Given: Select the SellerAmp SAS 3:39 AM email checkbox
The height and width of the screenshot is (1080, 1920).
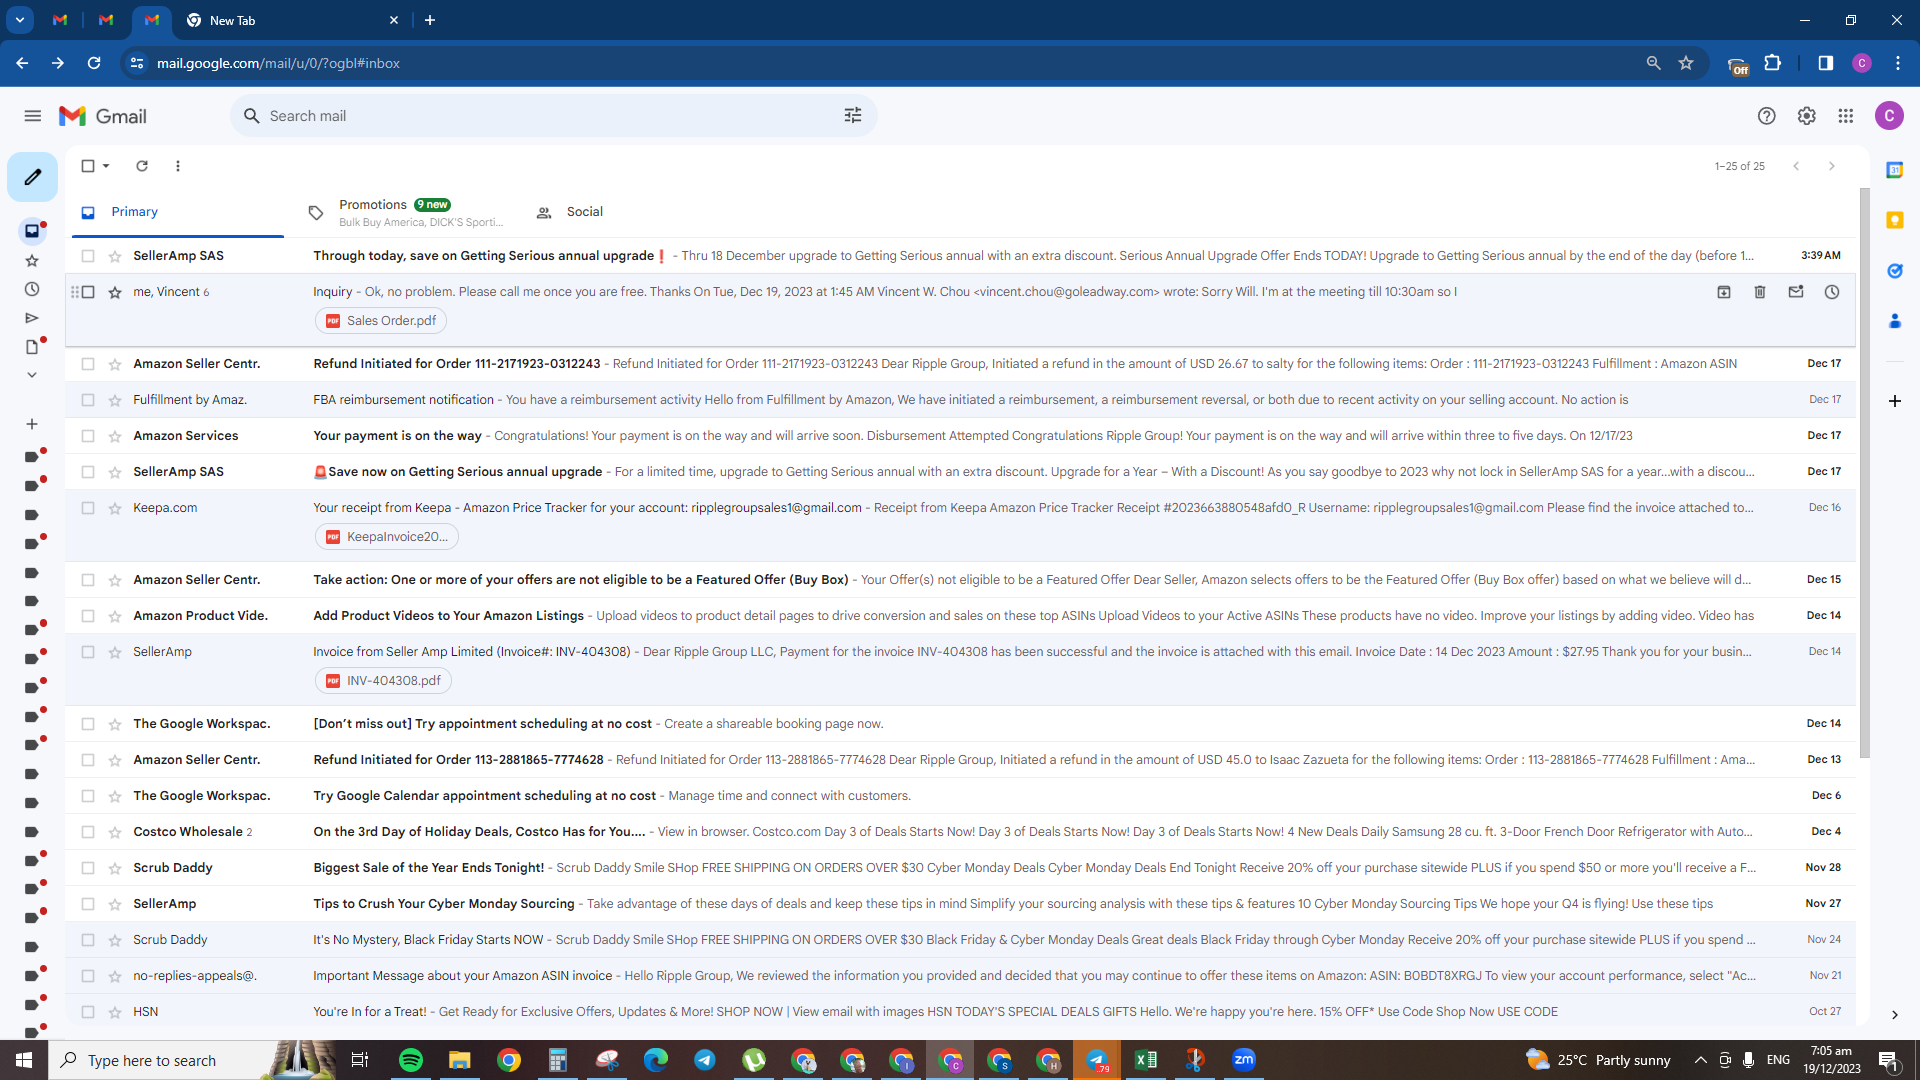Looking at the screenshot, I should 88,256.
